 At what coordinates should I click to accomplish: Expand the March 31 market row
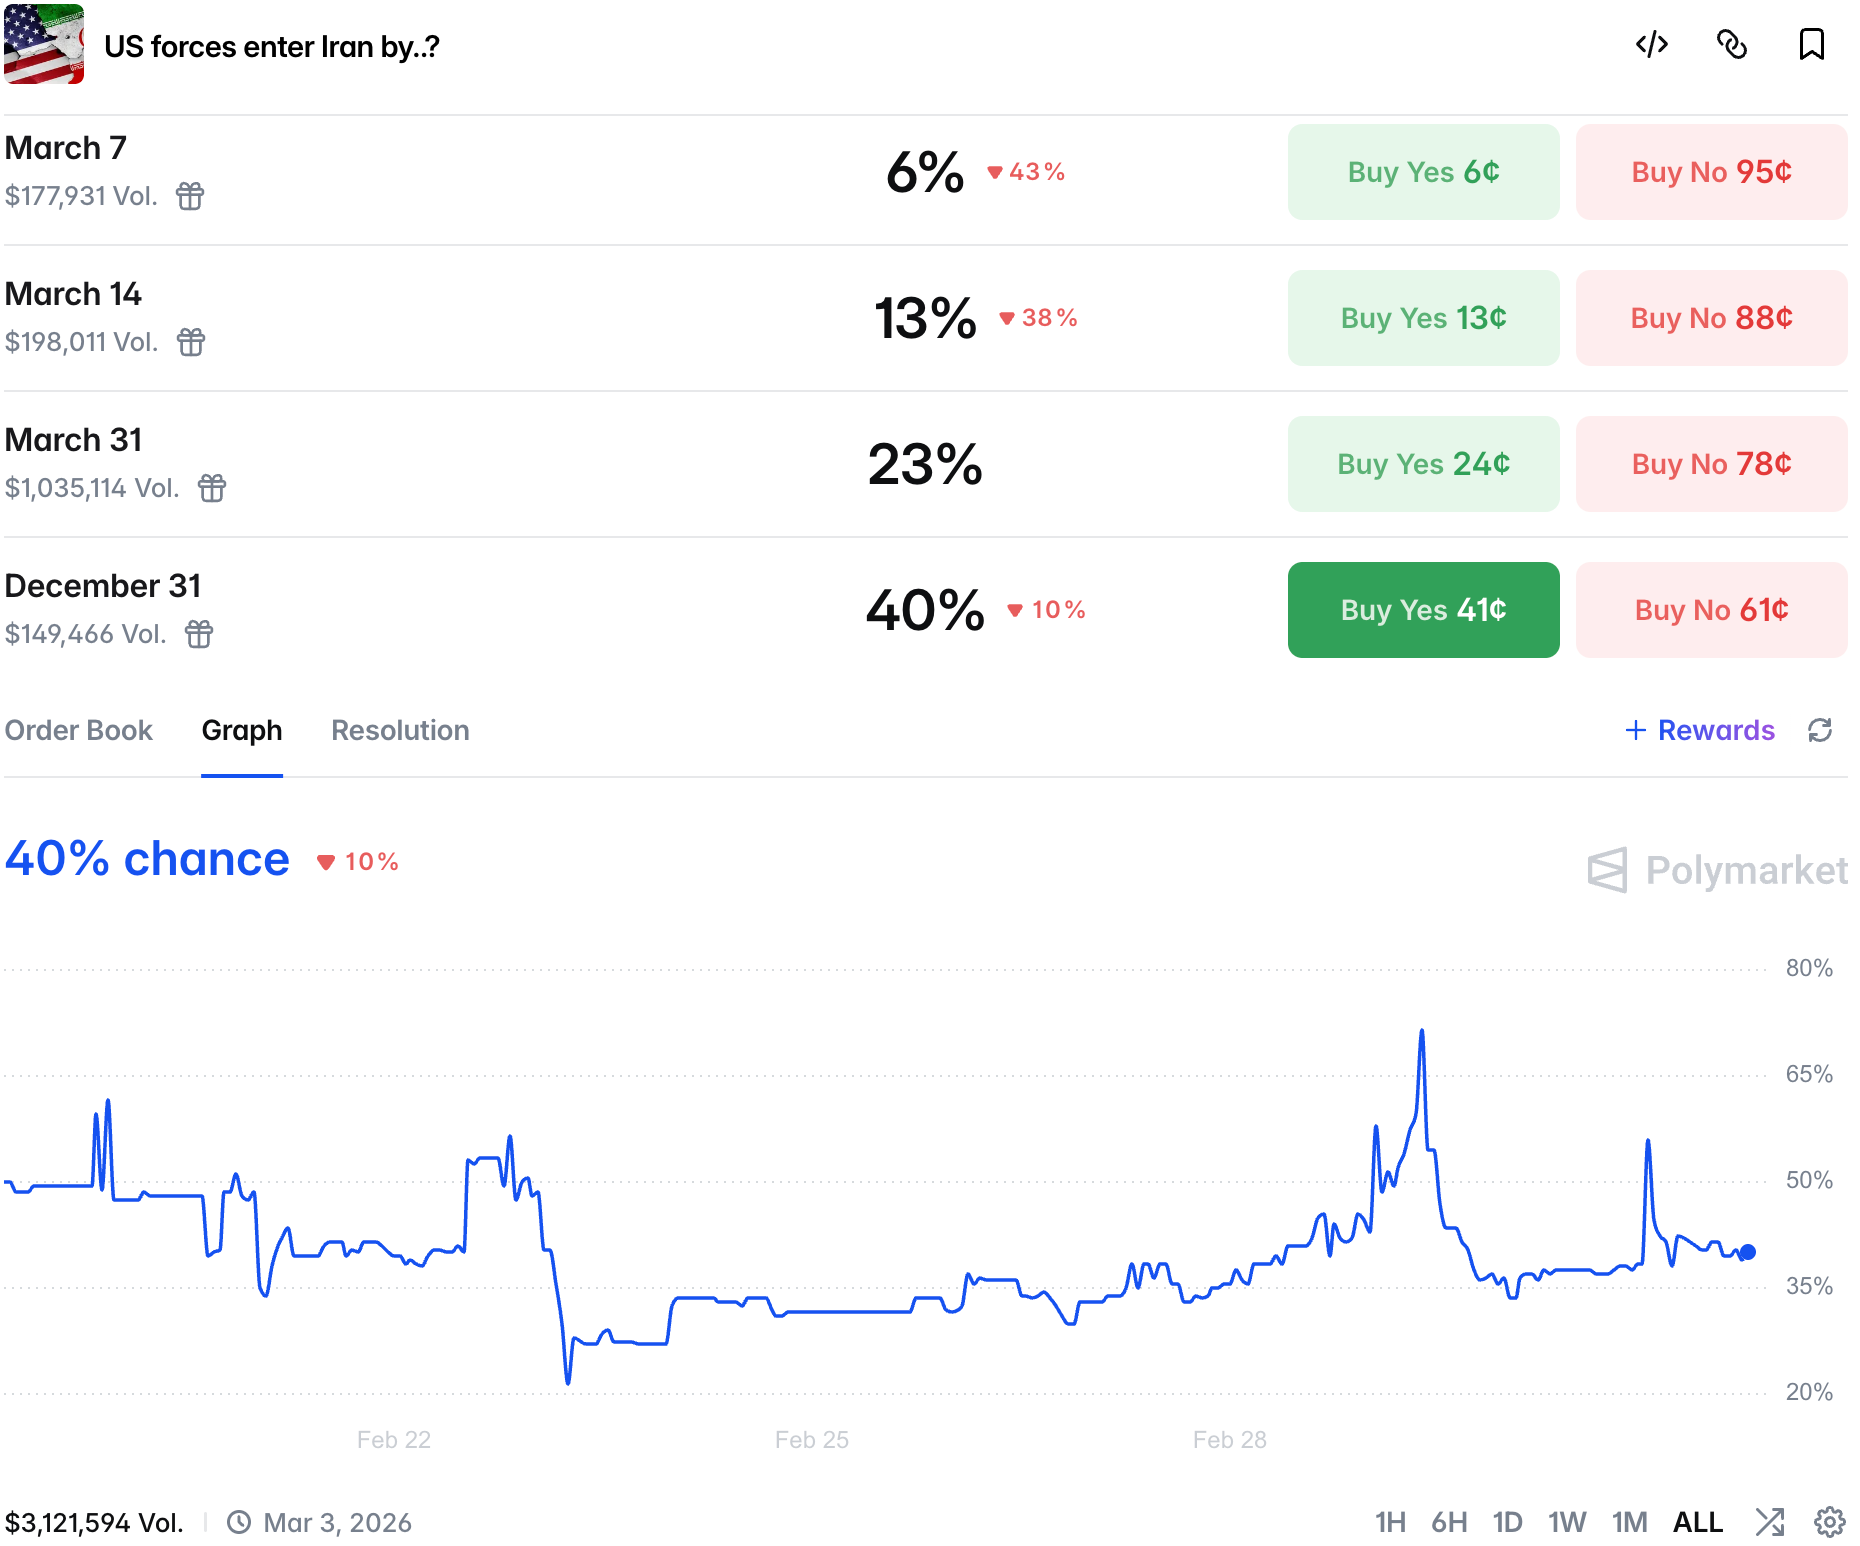click(x=74, y=440)
